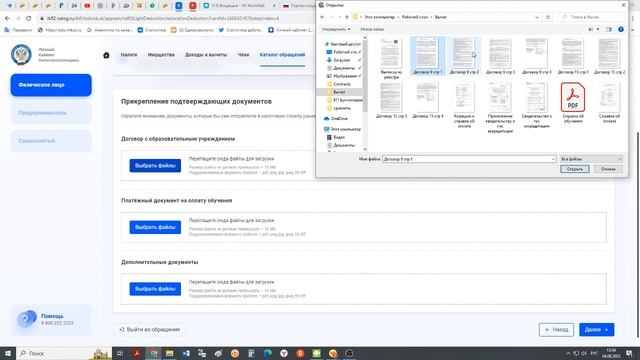Choose files for Дополнительные документы

pyautogui.click(x=155, y=289)
